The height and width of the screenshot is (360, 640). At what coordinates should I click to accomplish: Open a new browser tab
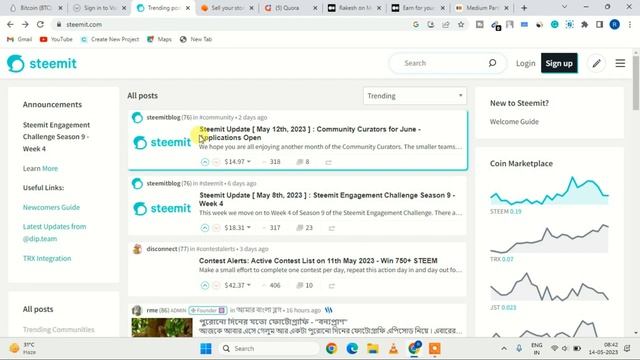coord(524,8)
